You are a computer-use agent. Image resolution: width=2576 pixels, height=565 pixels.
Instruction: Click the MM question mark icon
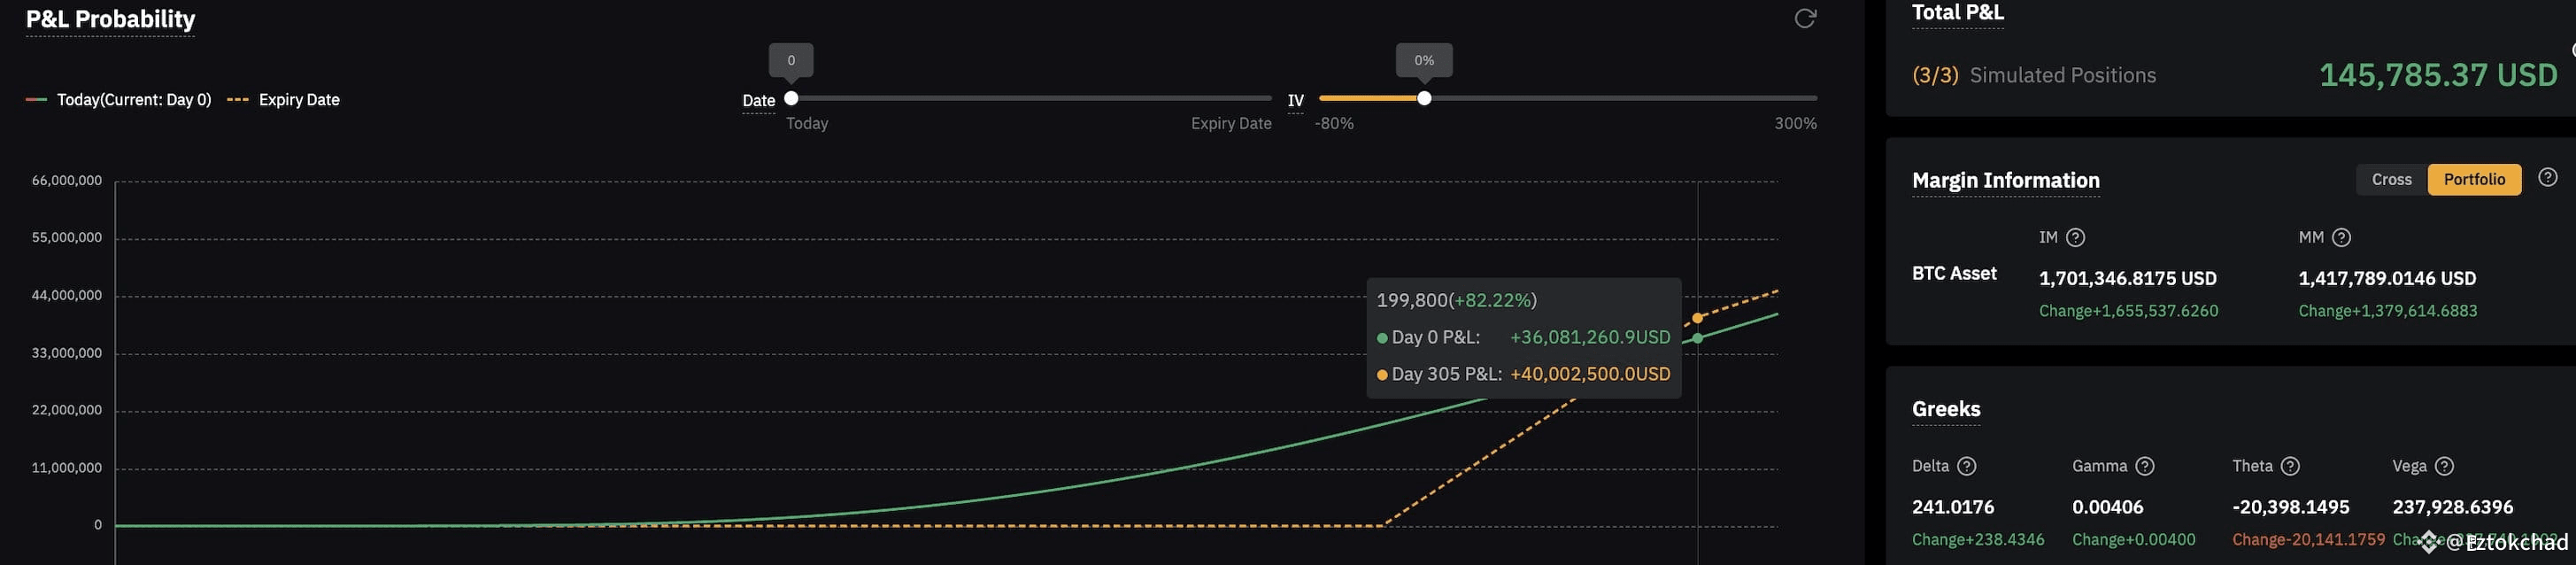pos(2340,237)
